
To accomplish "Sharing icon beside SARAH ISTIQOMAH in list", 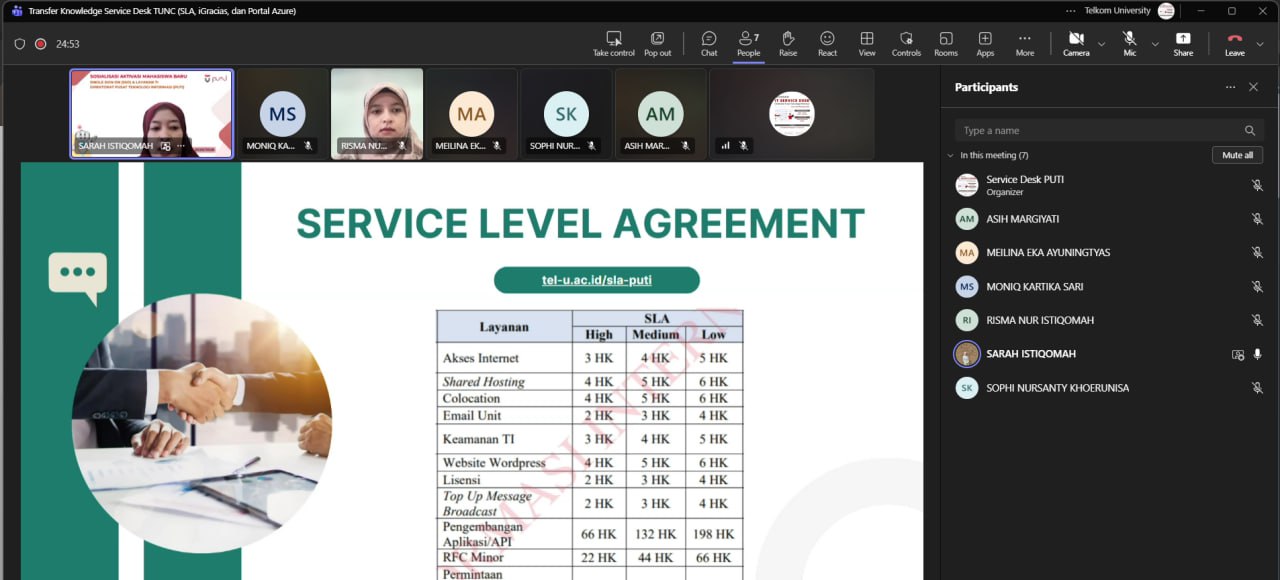I will pyautogui.click(x=1238, y=354).
